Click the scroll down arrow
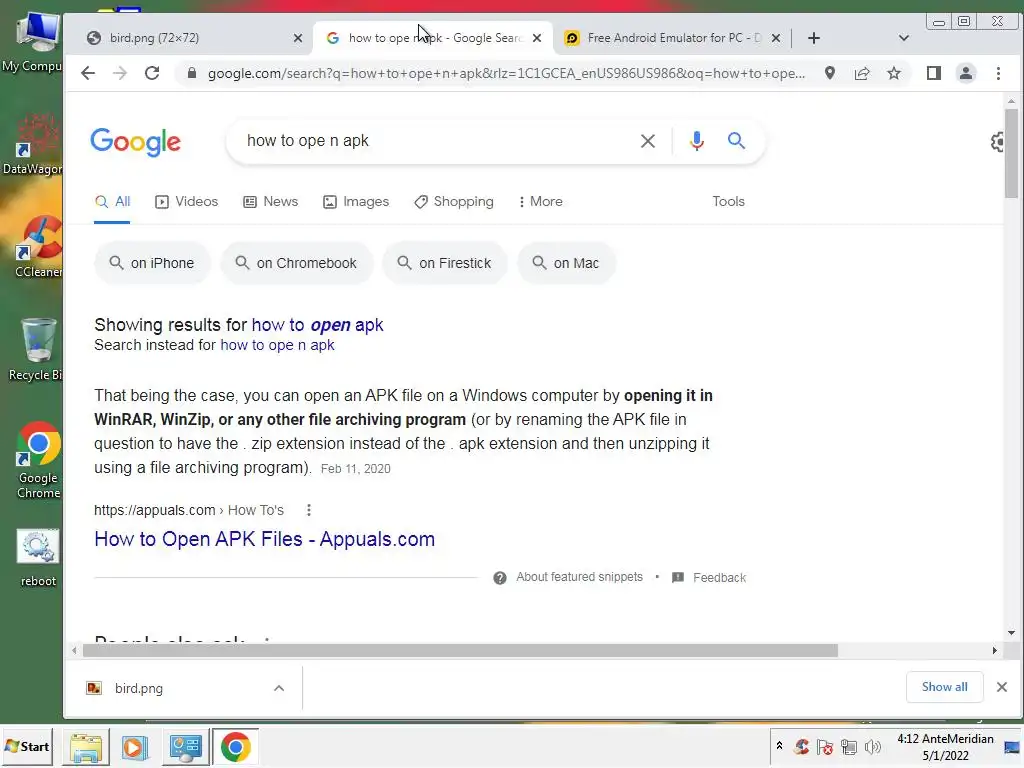 pyautogui.click(x=1011, y=633)
